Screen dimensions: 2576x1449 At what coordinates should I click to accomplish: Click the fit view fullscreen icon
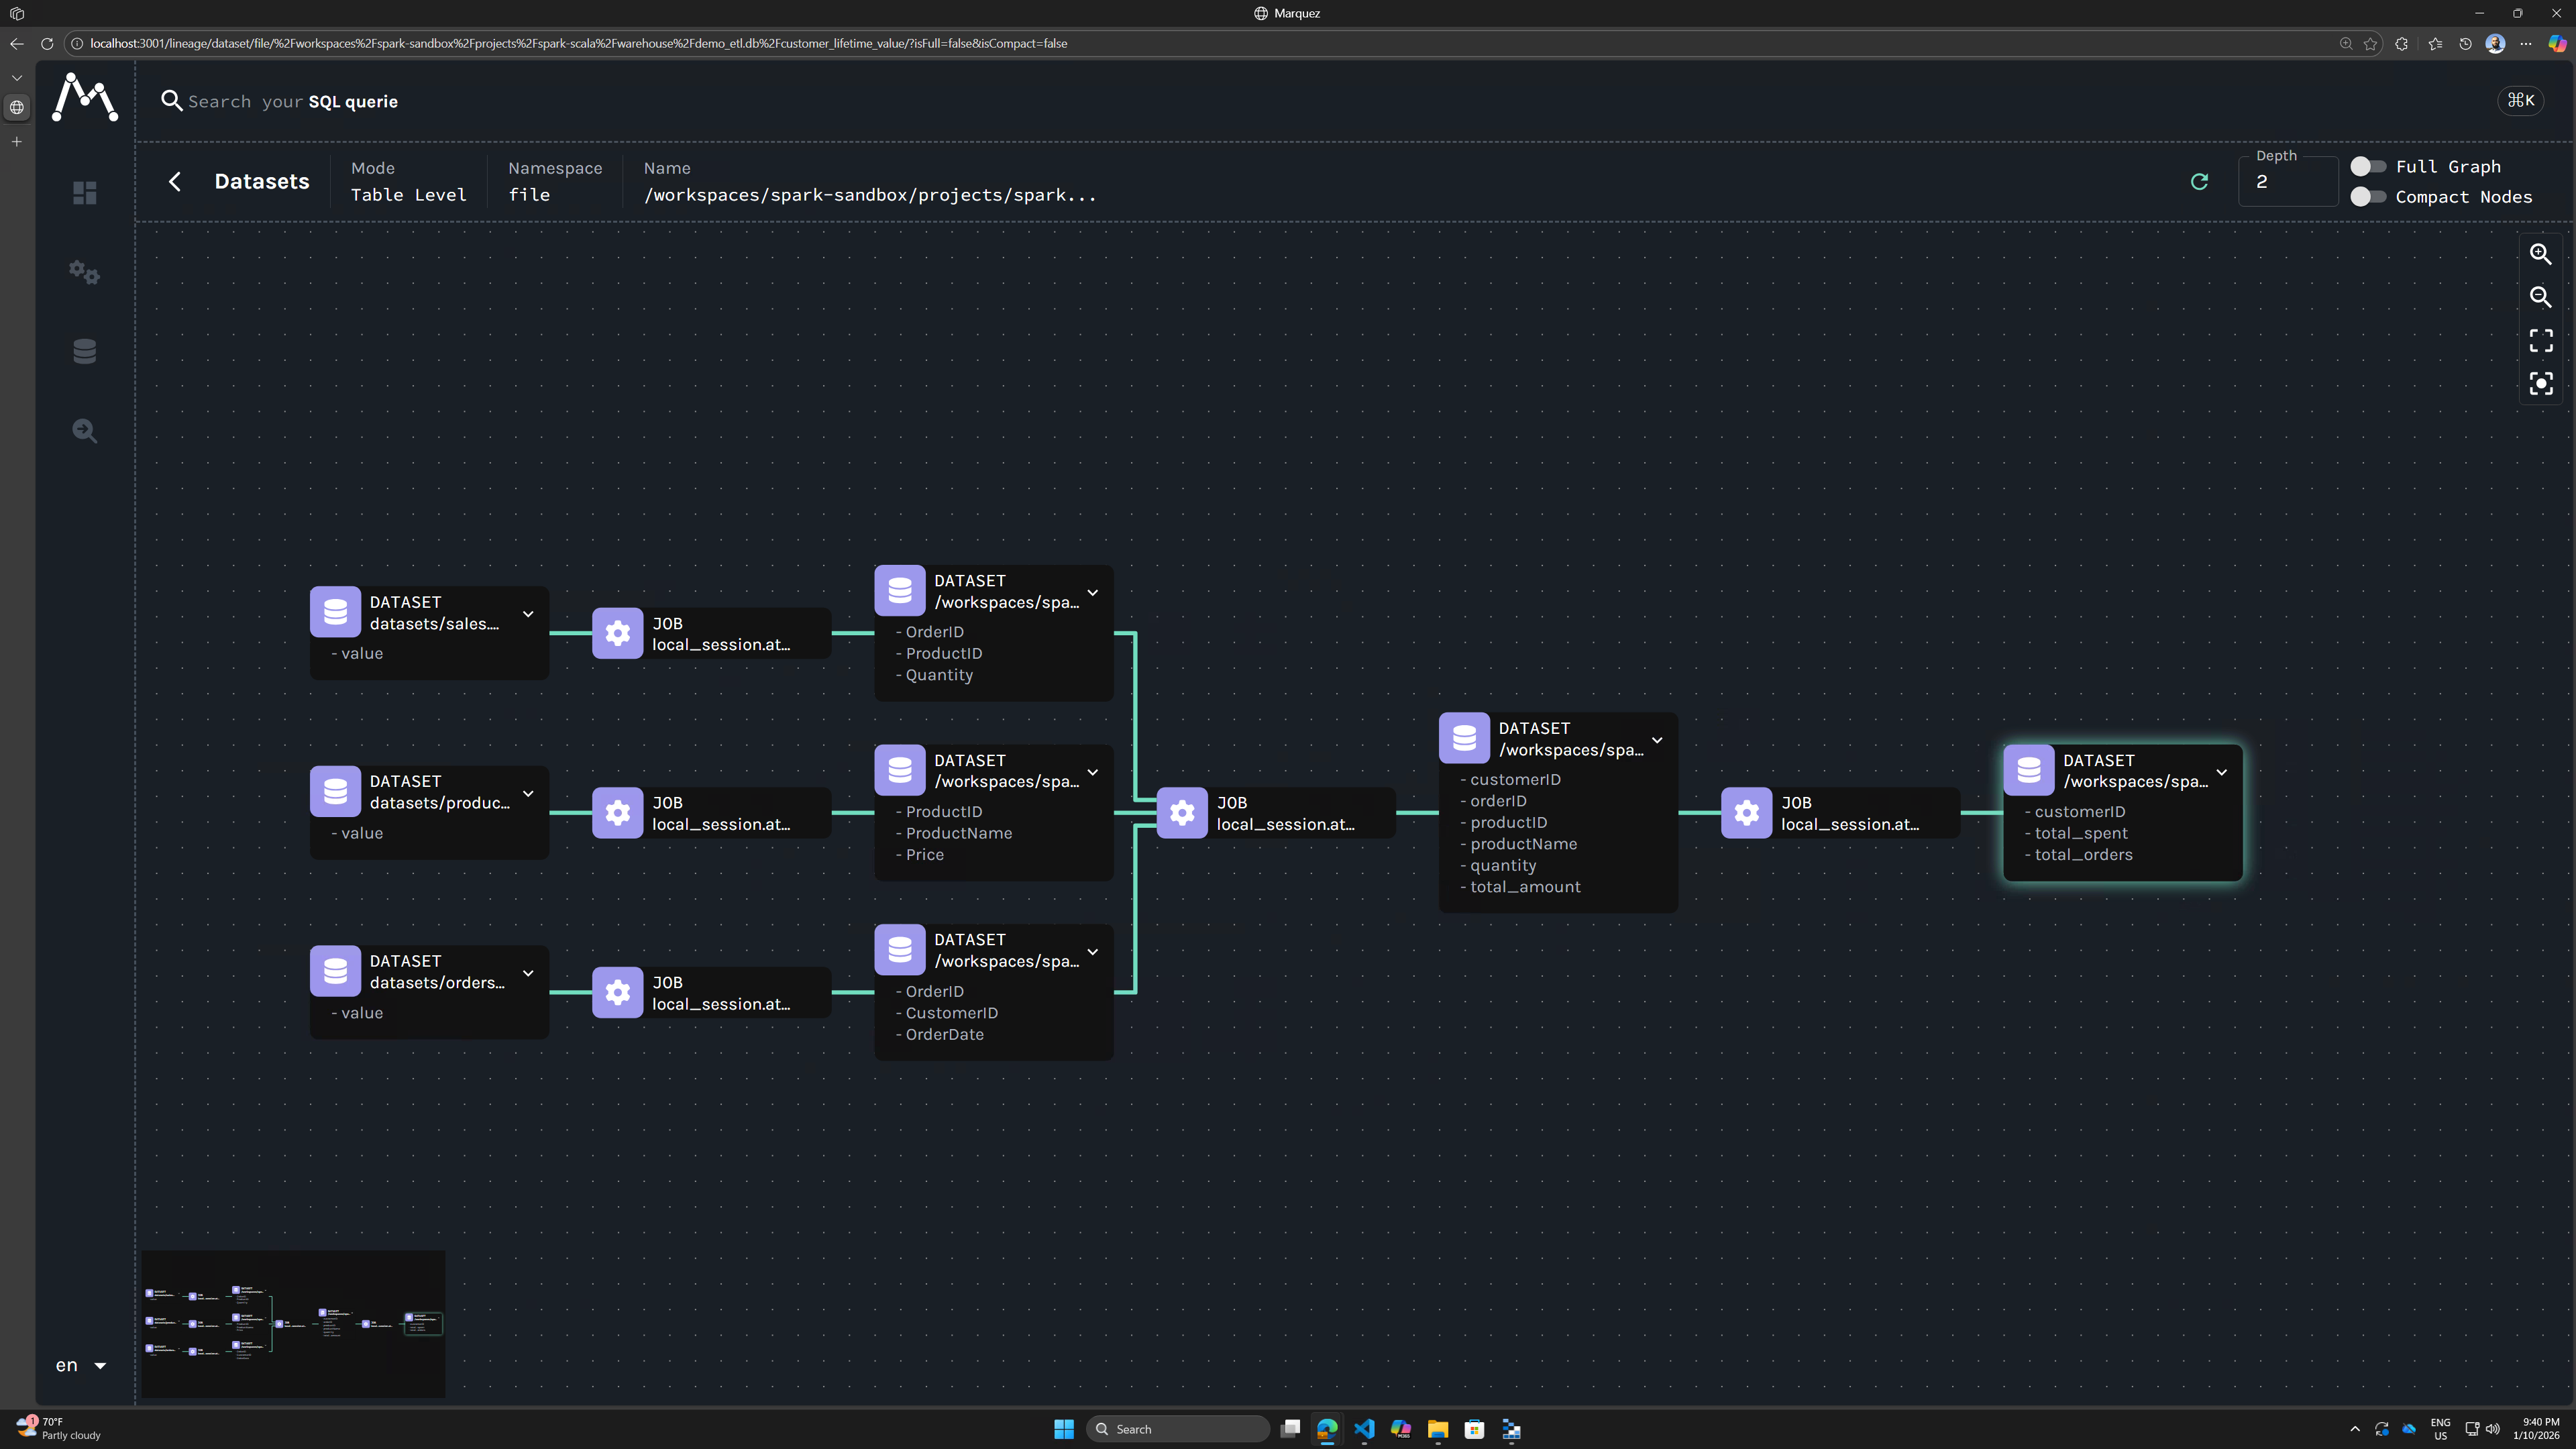click(x=2540, y=341)
